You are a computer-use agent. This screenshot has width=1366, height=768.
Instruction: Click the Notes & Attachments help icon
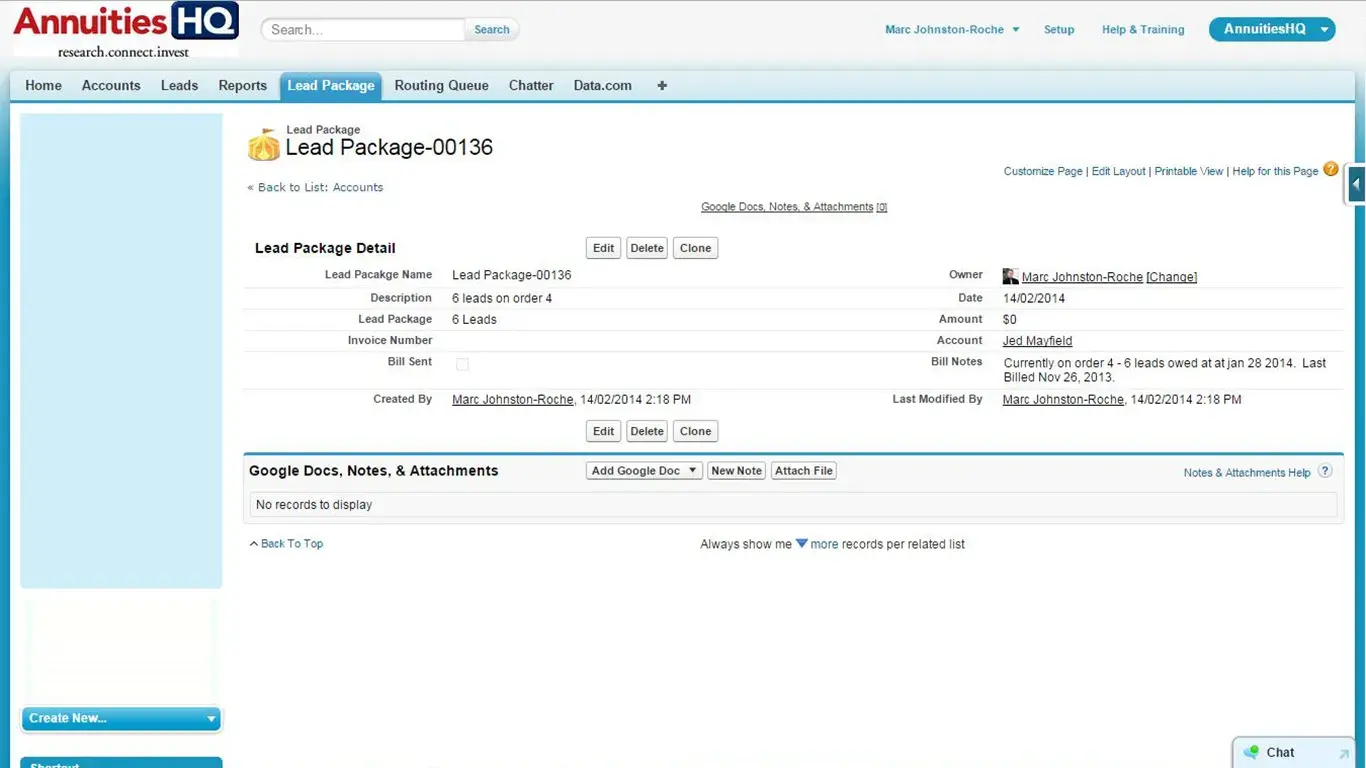click(1325, 471)
